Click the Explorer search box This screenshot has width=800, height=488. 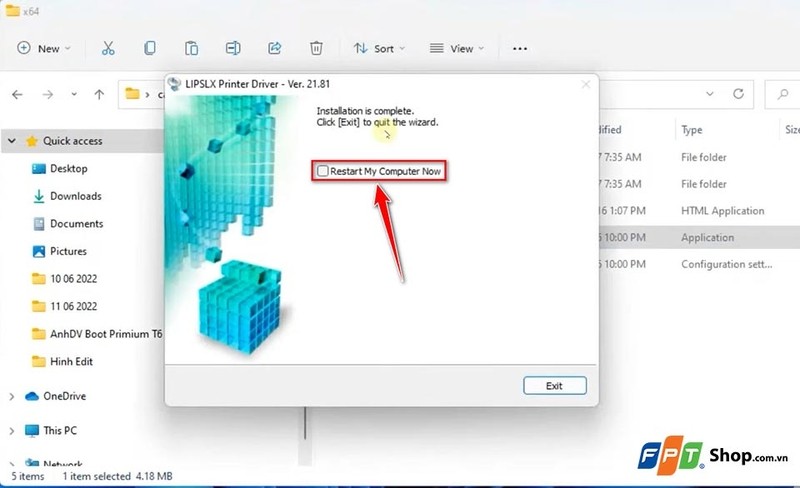point(782,94)
